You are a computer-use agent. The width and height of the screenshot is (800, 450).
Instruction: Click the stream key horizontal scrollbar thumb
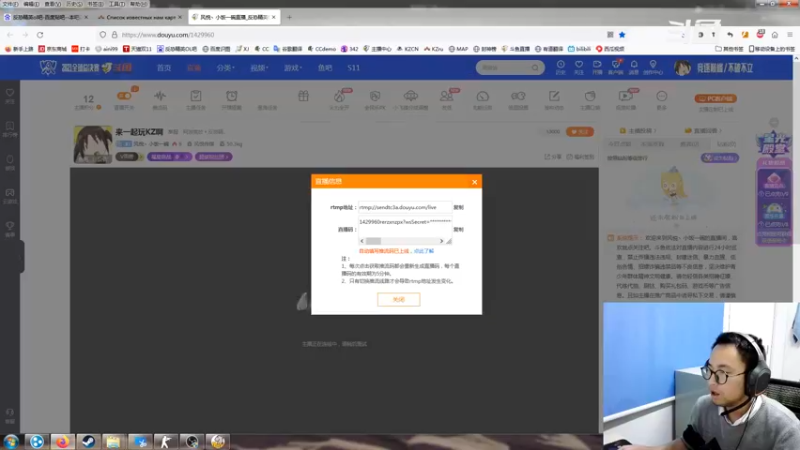(373, 241)
